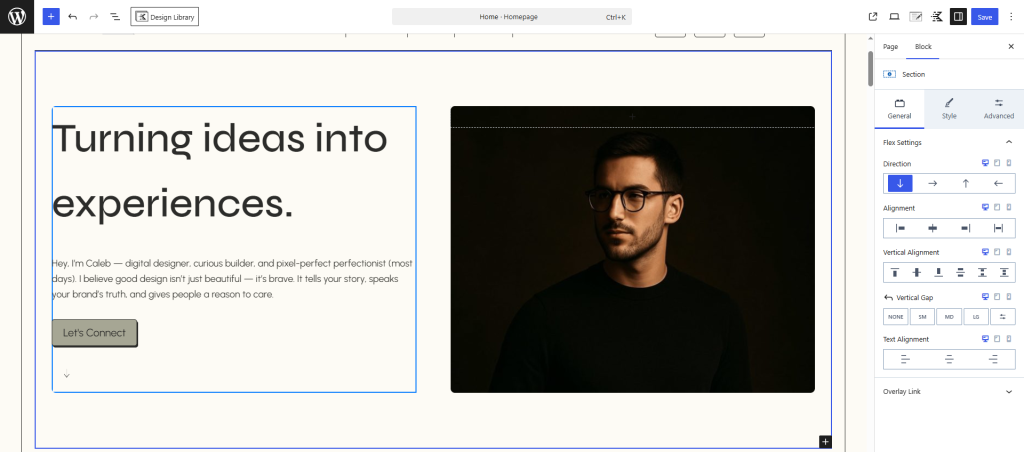Expand the Overlay Link panel
This screenshot has width=1024, height=452.
coord(949,391)
